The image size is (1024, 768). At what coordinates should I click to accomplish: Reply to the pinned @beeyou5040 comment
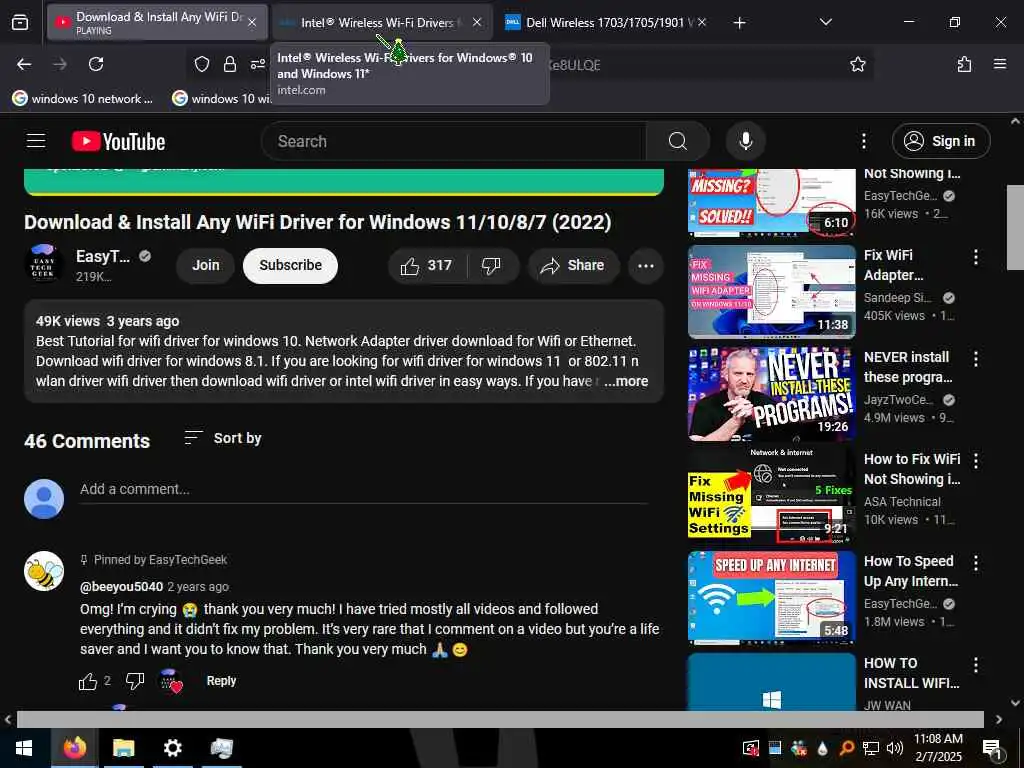[x=221, y=681]
